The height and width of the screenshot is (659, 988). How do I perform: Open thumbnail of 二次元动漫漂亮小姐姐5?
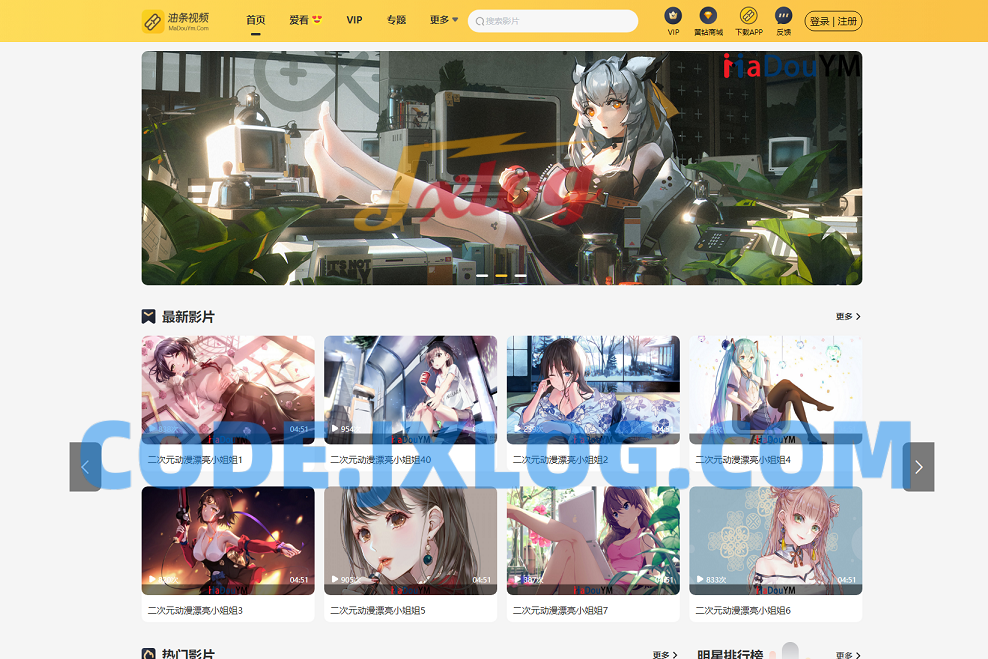(x=410, y=540)
